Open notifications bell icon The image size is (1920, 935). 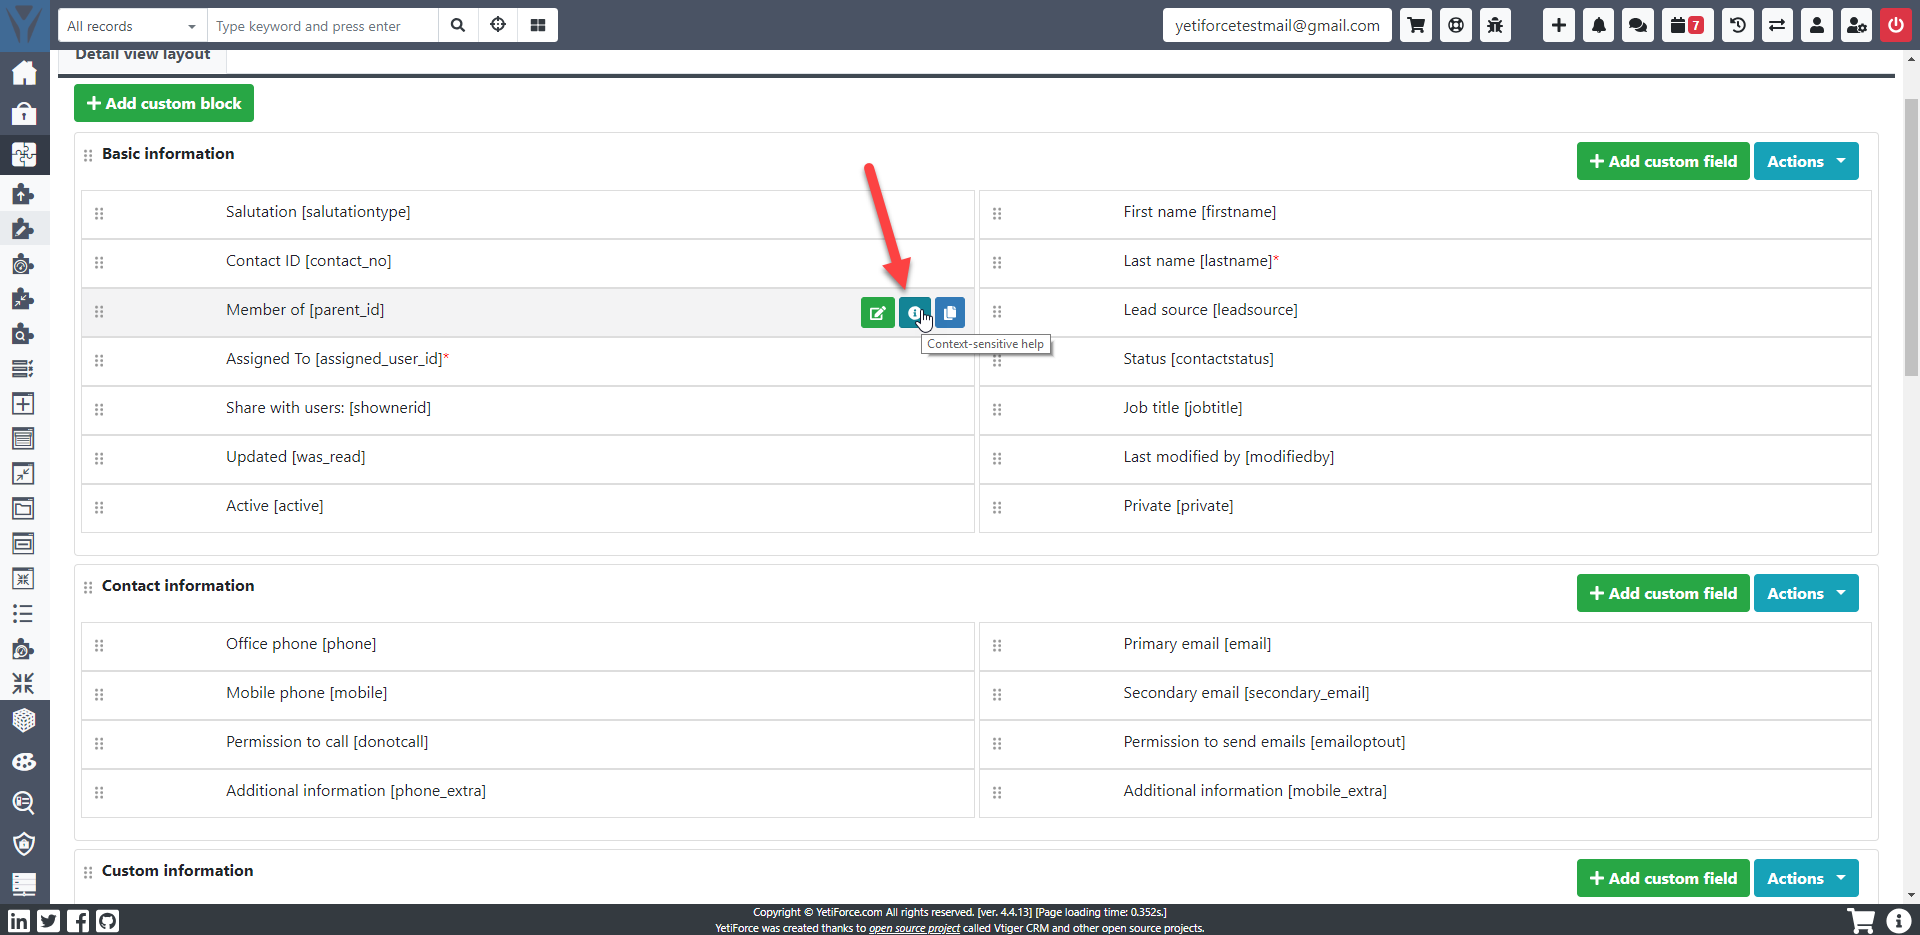click(1598, 25)
